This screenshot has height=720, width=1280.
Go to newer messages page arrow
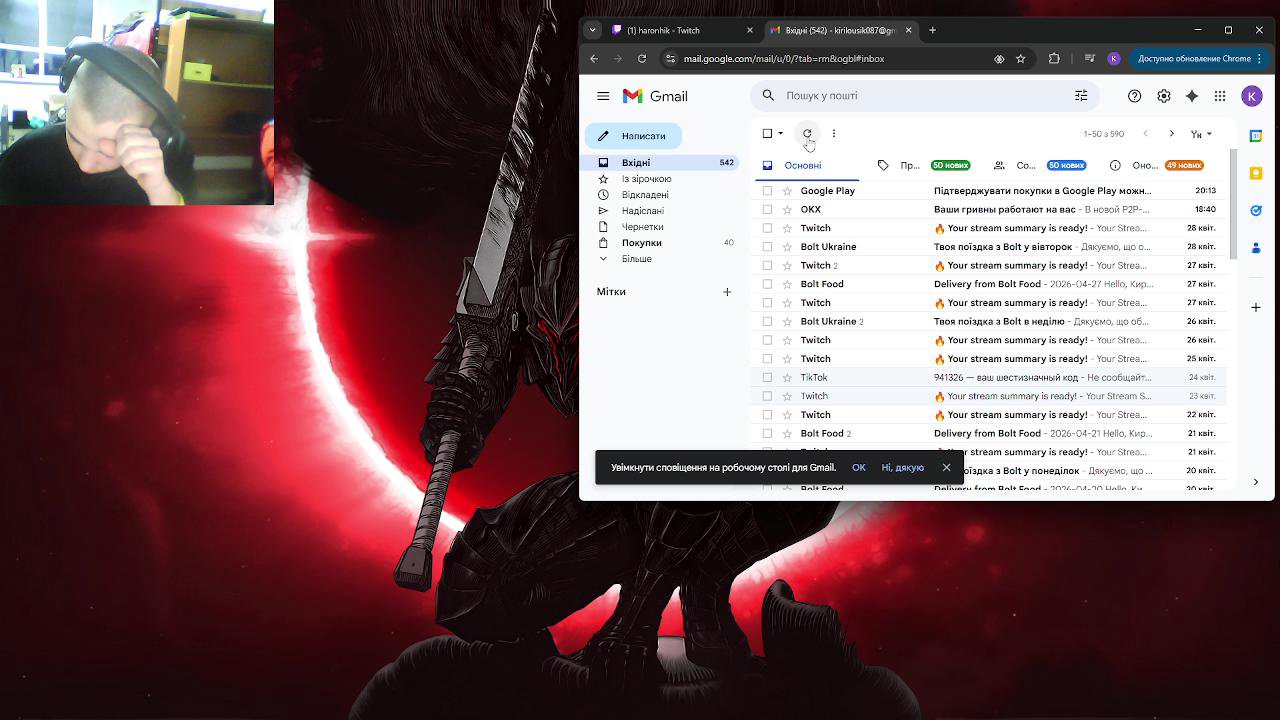click(x=1145, y=133)
